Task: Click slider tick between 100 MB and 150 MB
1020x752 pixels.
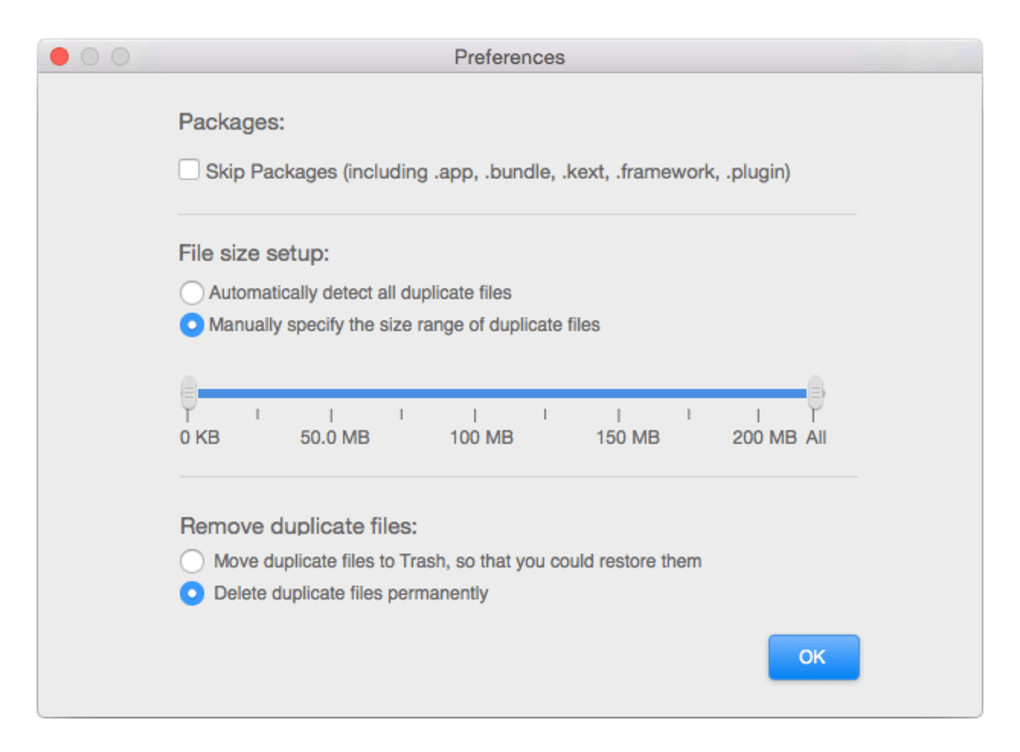Action: point(545,413)
